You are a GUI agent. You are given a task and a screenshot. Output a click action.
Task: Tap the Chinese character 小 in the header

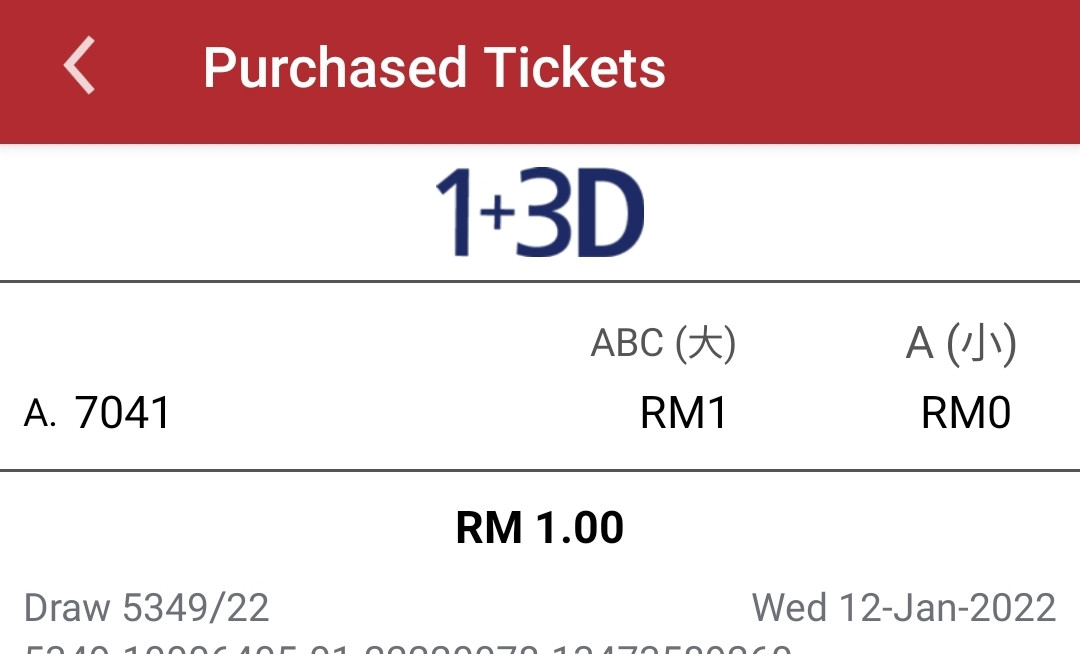[982, 343]
